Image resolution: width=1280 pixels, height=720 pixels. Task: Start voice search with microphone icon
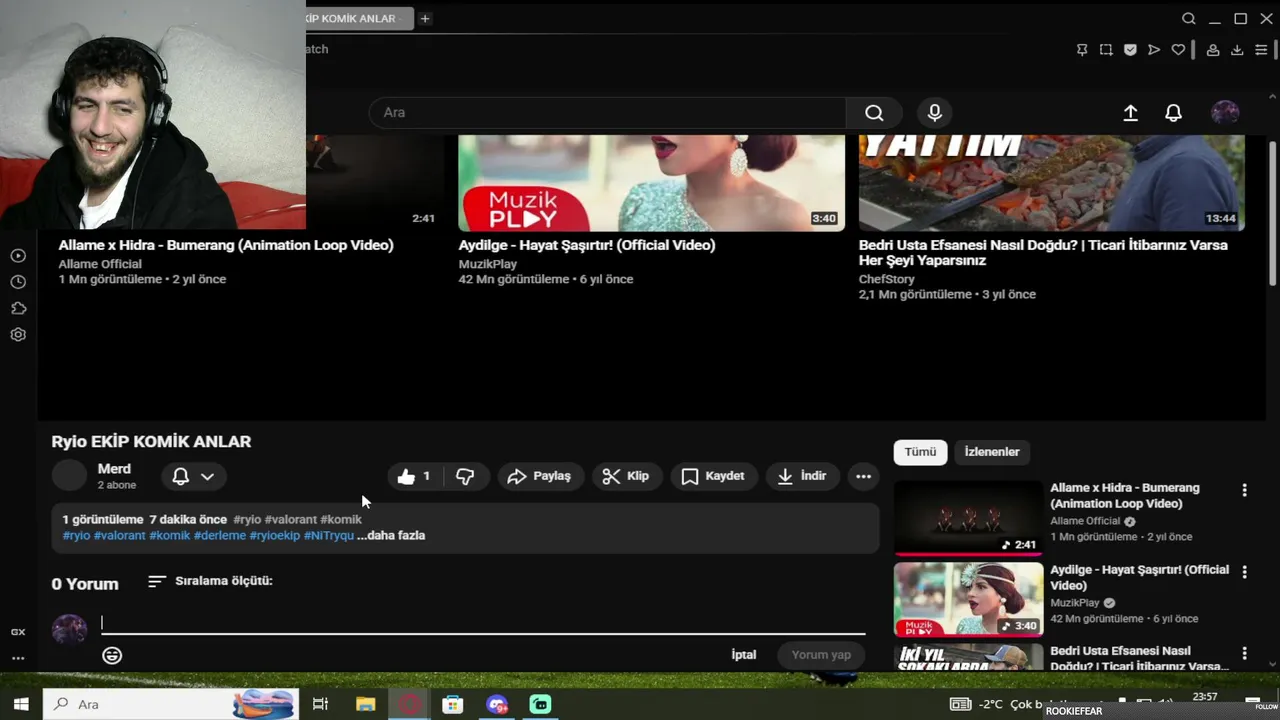tap(934, 113)
